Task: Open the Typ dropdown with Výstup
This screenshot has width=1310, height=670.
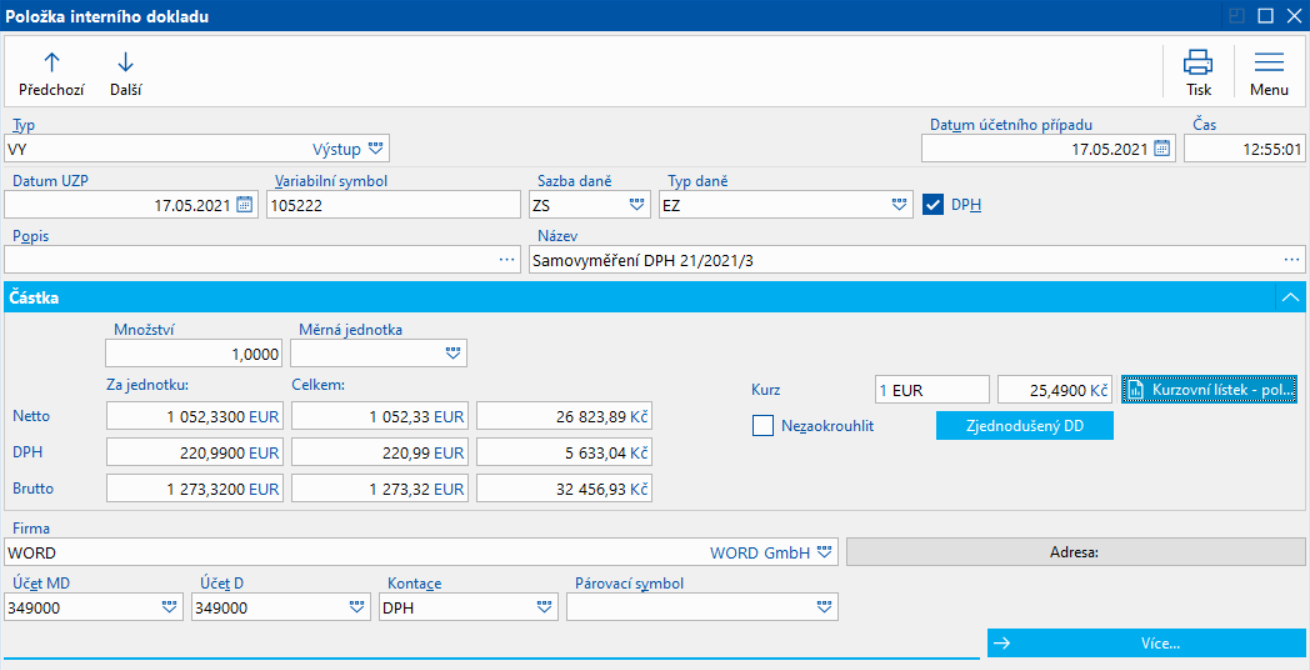Action: click(375, 149)
